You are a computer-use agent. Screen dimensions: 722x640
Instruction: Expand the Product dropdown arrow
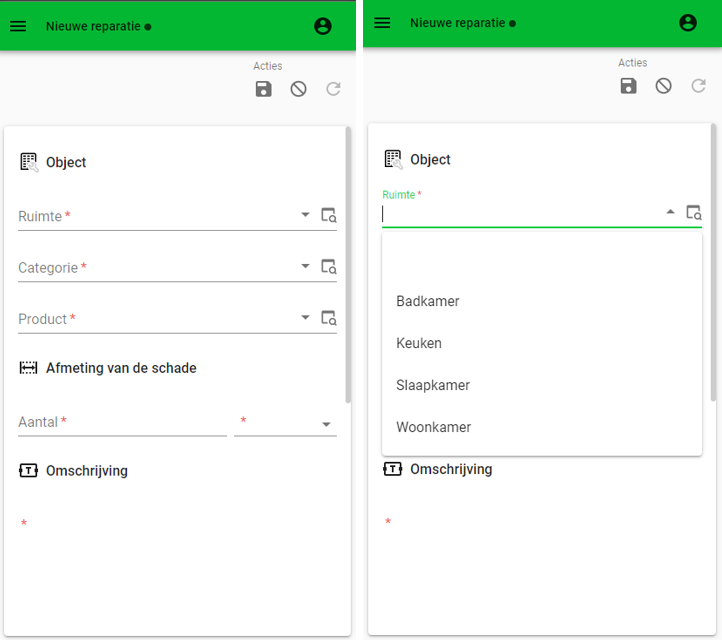click(x=305, y=317)
